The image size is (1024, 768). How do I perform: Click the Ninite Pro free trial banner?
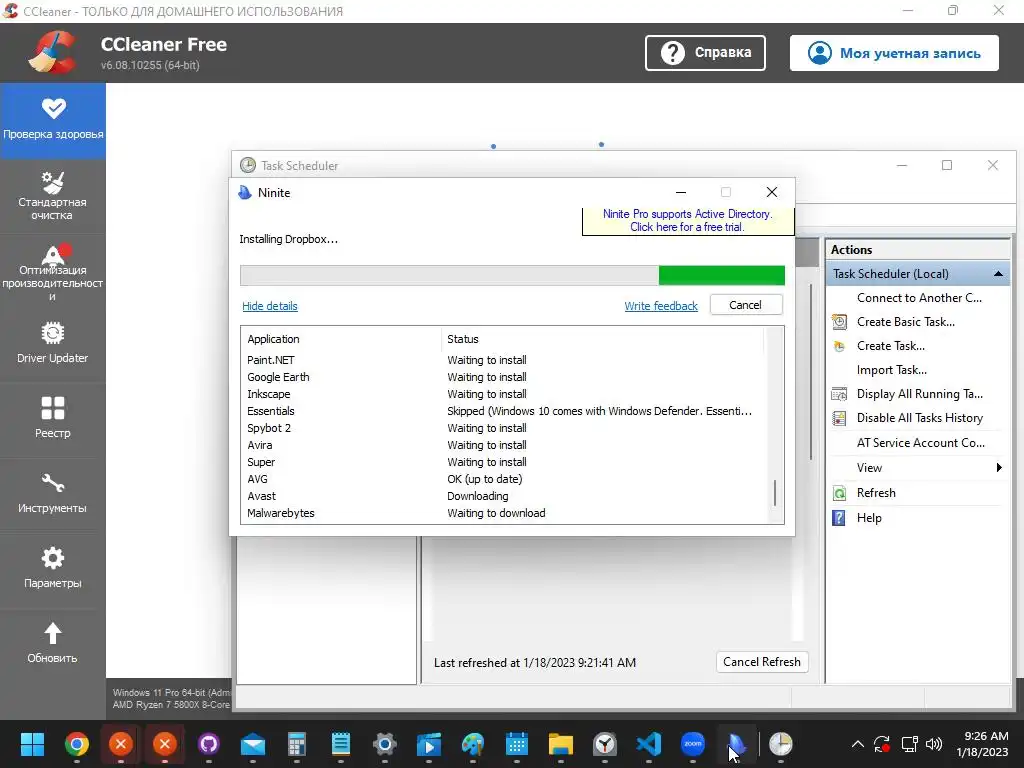688,221
